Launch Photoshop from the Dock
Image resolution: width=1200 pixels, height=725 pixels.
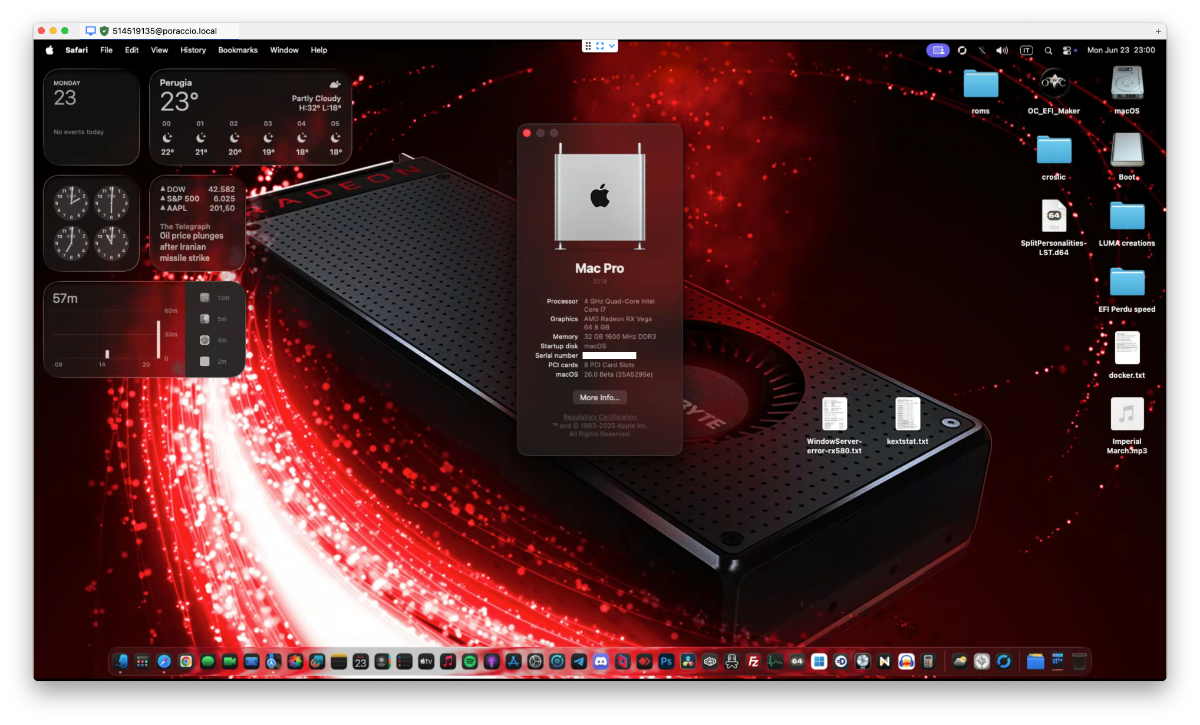pos(666,661)
